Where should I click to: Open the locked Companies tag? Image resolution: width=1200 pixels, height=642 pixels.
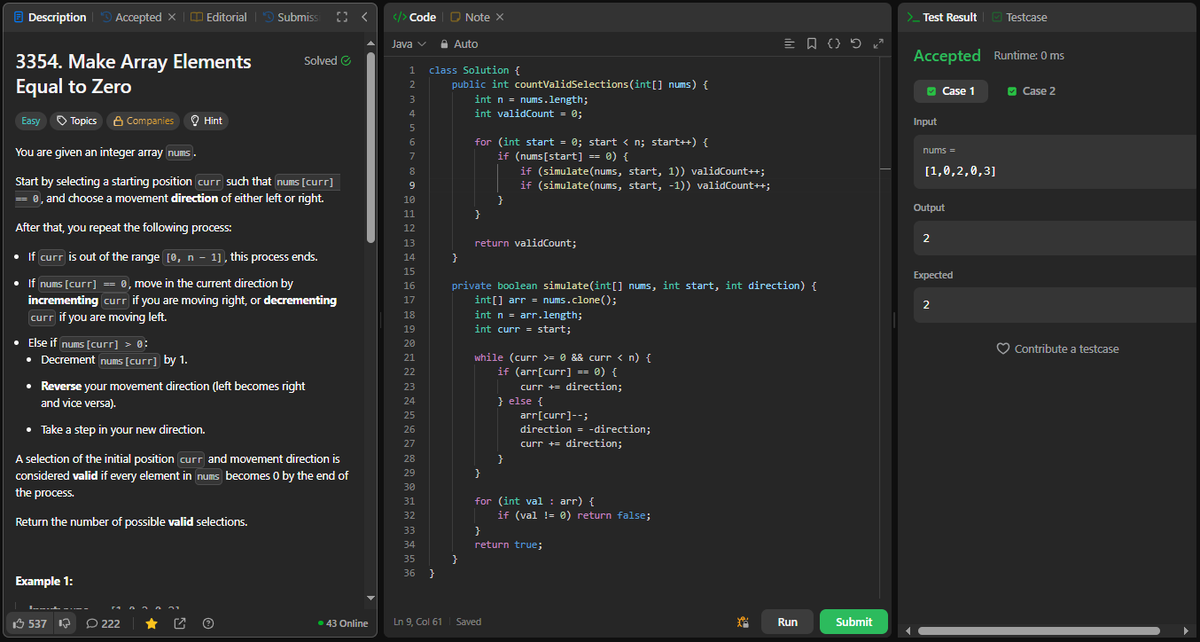143,121
